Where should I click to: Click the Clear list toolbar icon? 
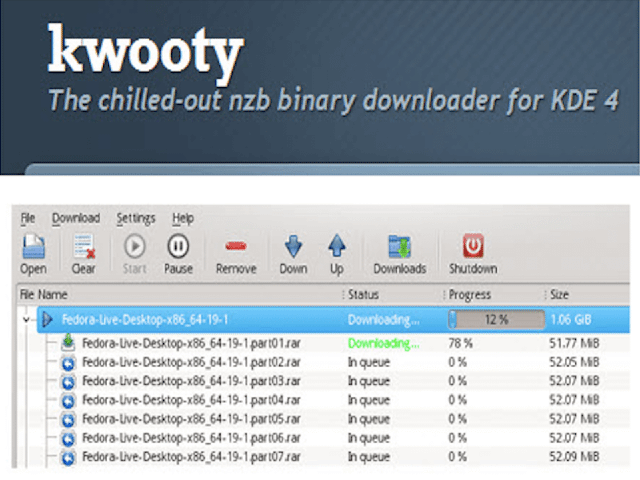[84, 247]
